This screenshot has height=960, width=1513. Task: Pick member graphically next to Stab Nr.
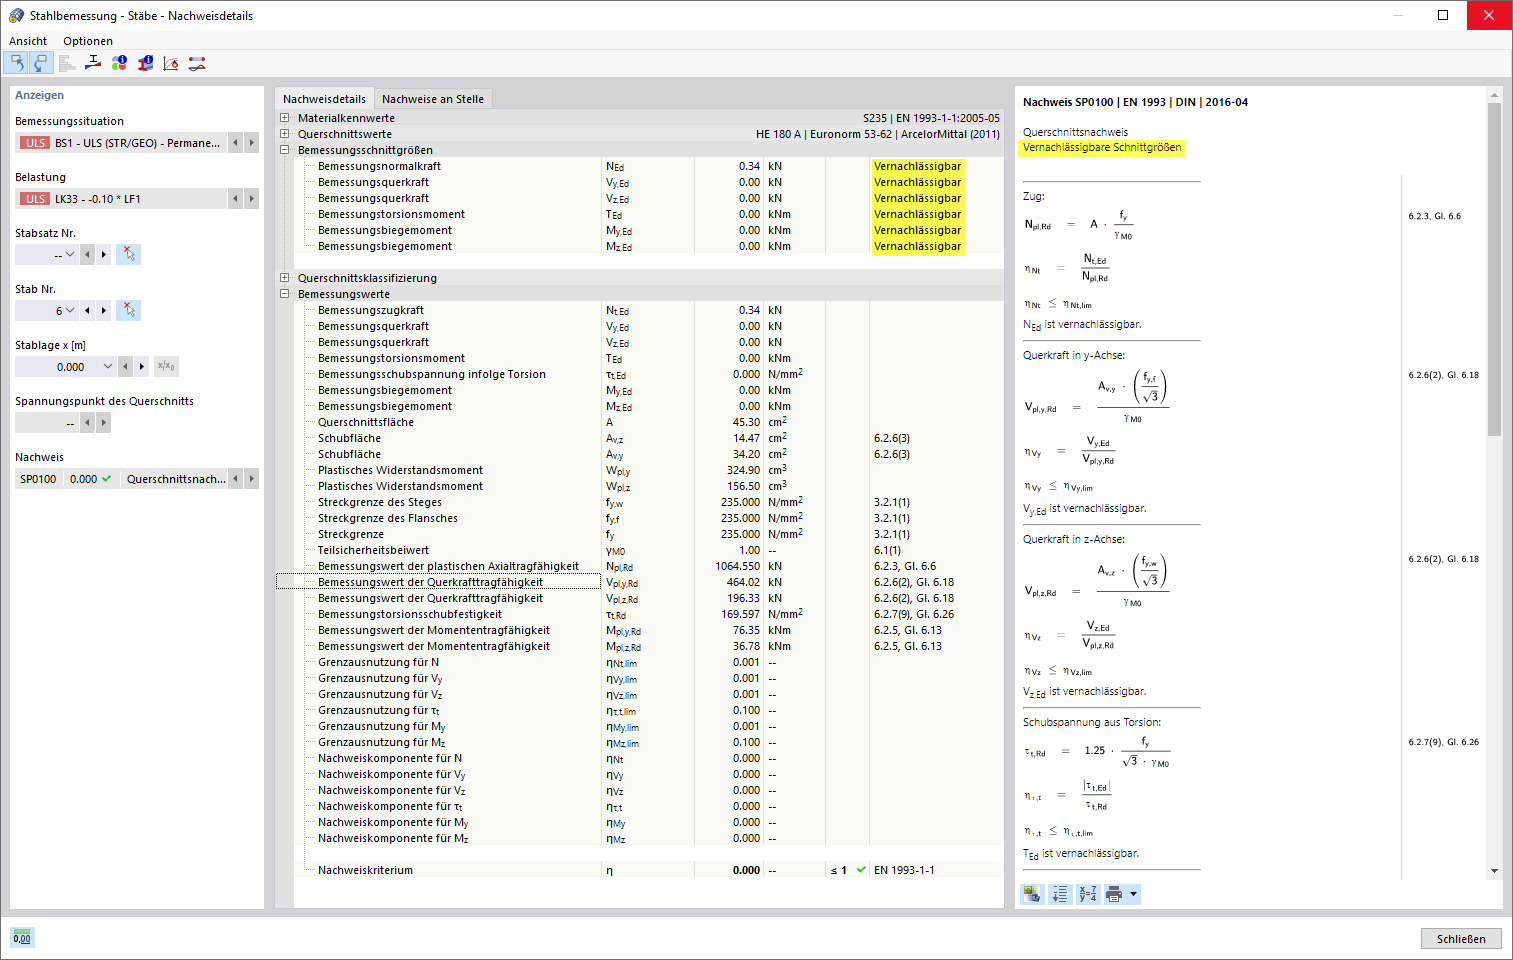(x=128, y=311)
